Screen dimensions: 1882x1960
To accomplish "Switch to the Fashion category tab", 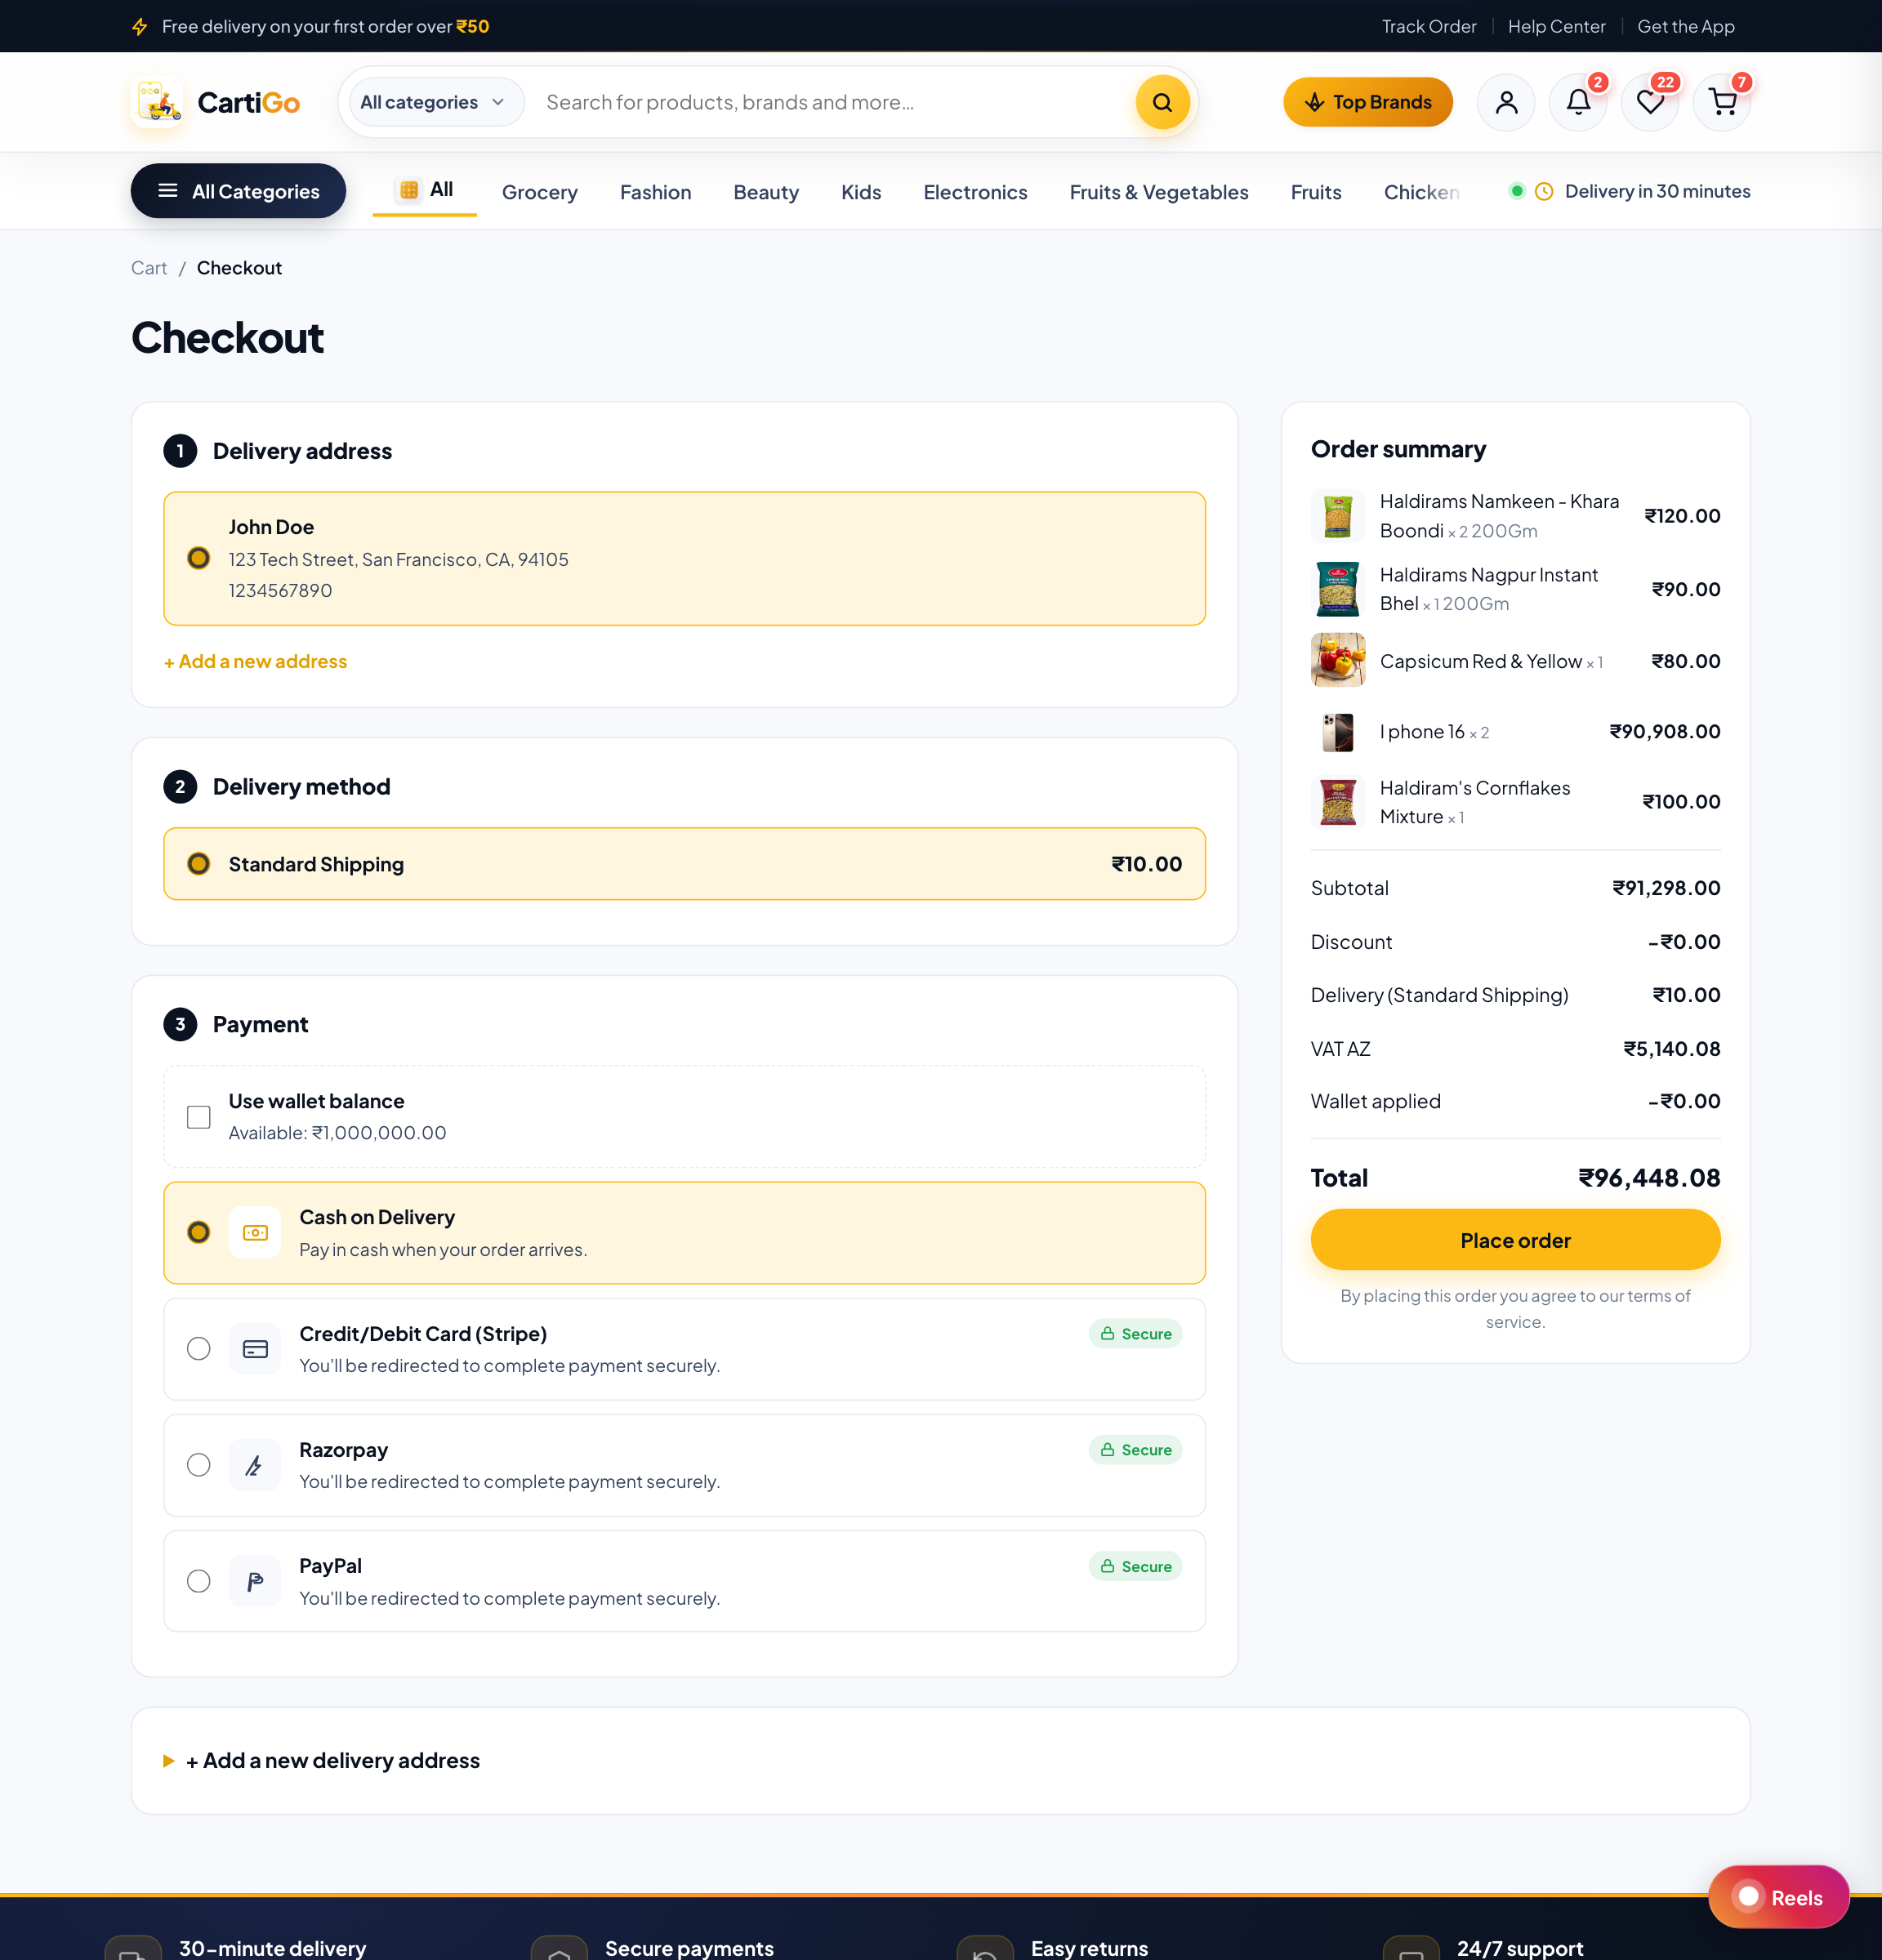I will pos(656,192).
